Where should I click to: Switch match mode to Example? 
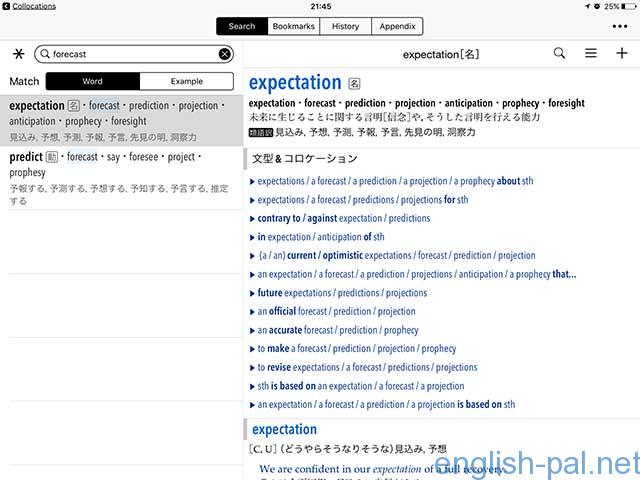click(186, 81)
